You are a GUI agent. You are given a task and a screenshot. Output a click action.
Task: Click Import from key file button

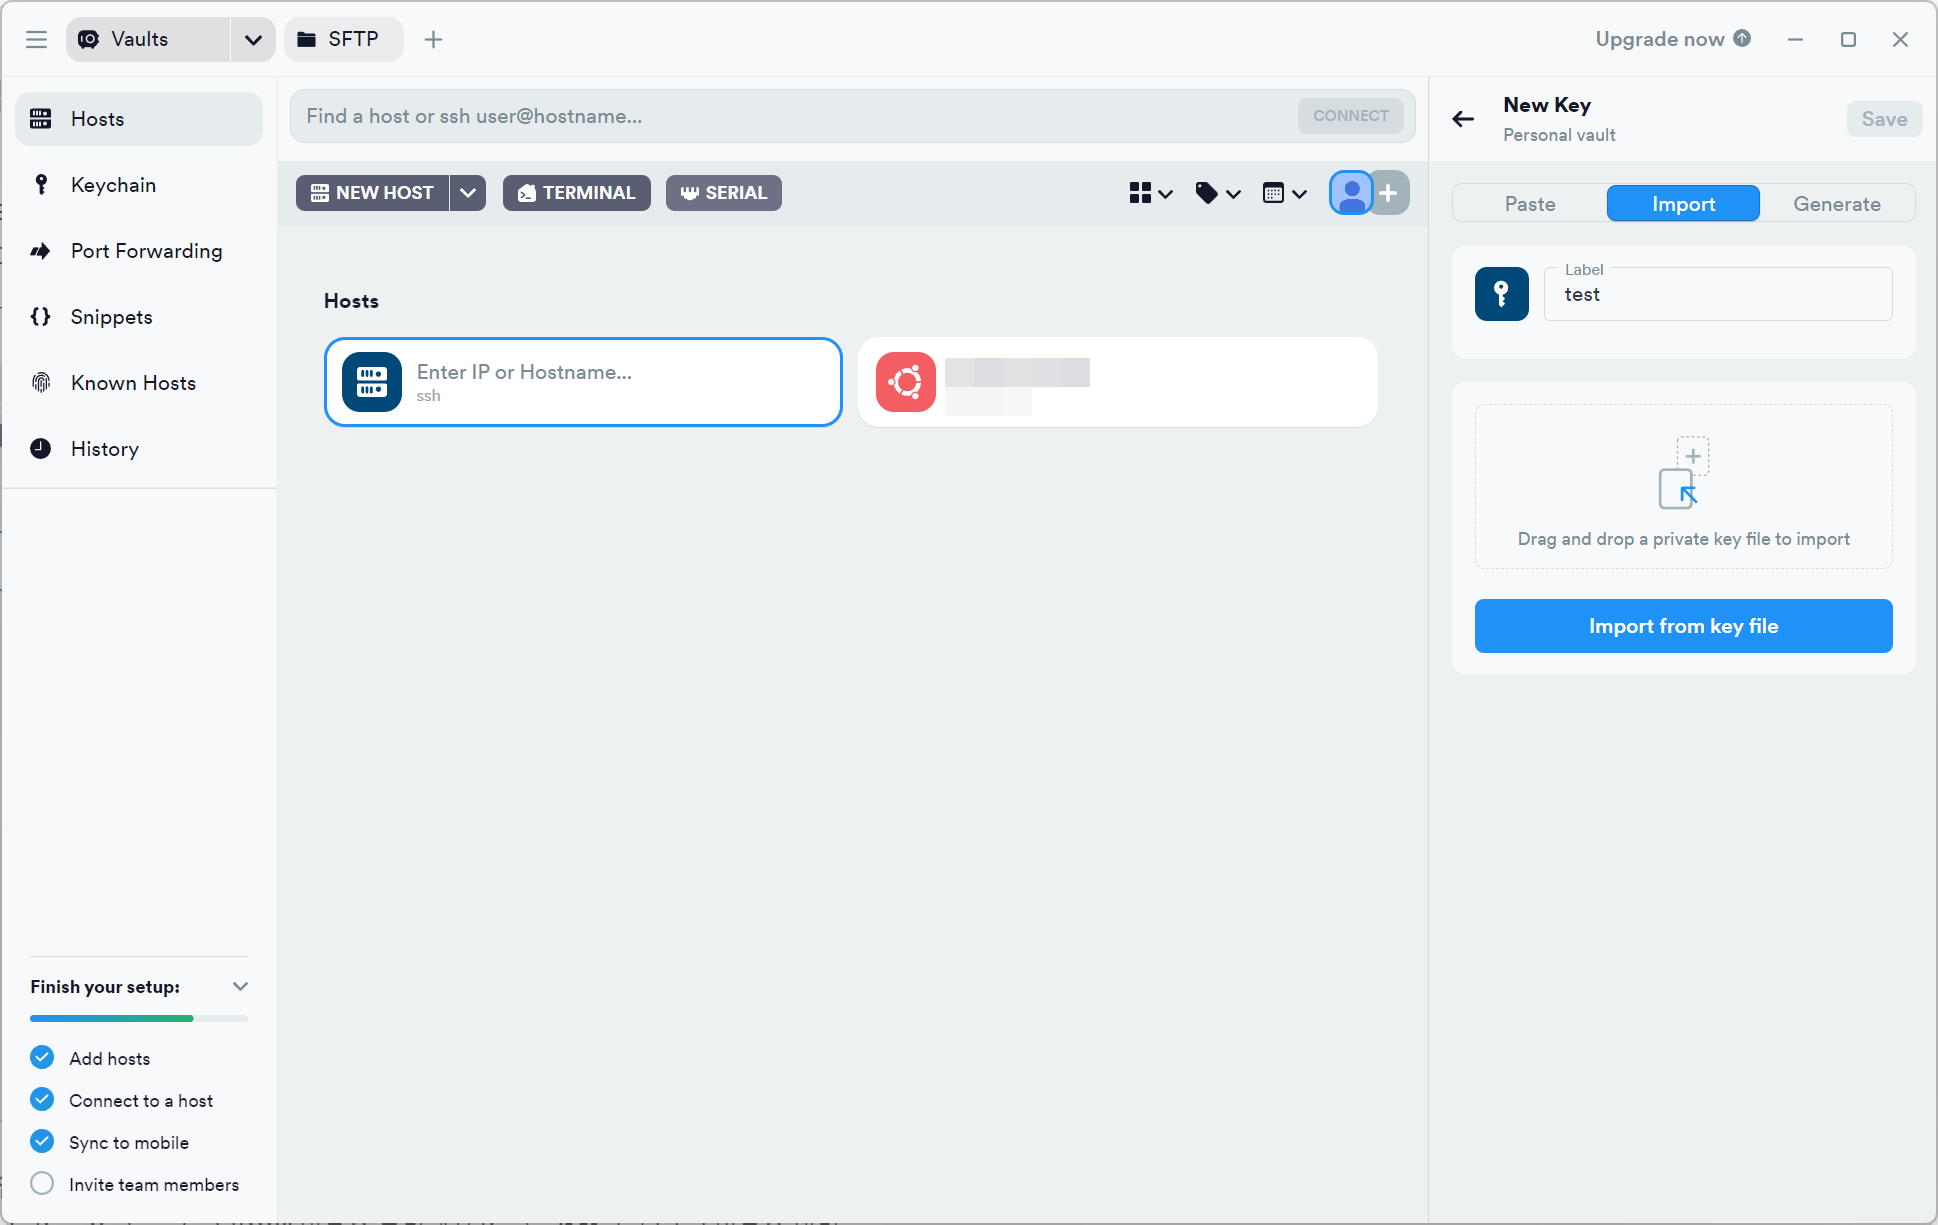[x=1683, y=626]
